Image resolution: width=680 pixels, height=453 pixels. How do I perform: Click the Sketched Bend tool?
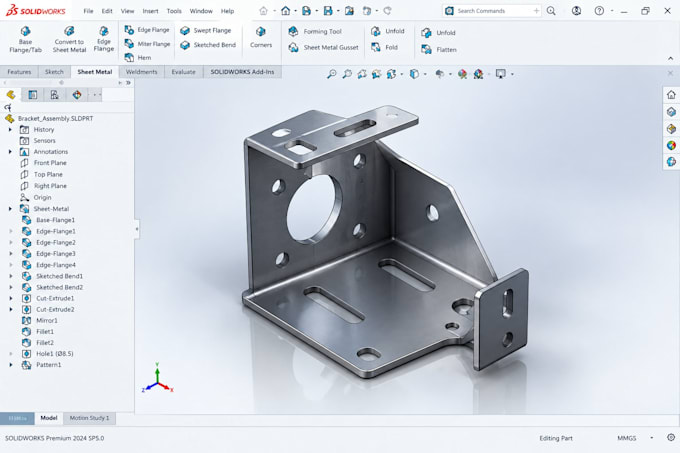(x=208, y=45)
